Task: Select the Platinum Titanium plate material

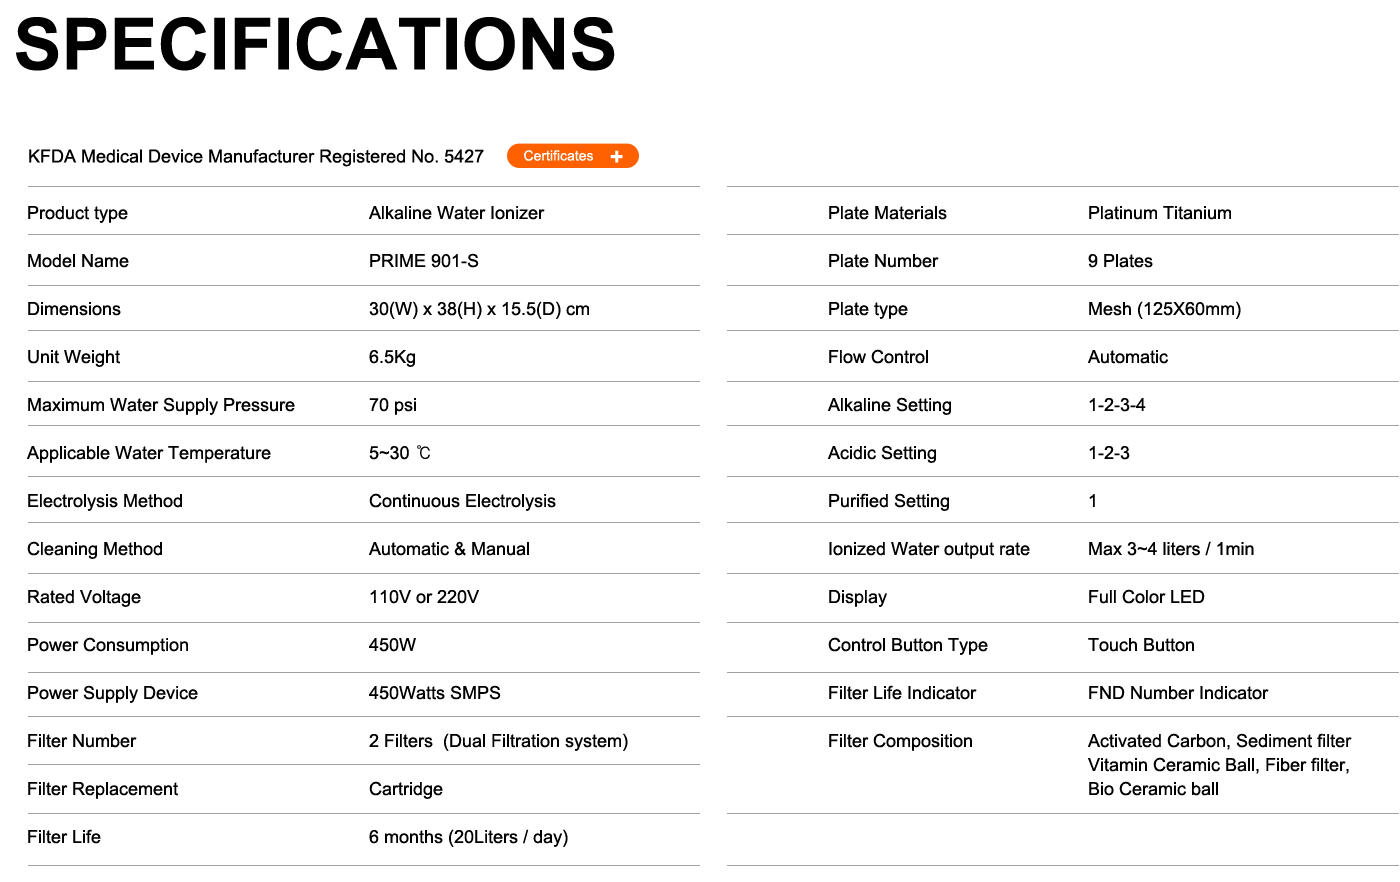Action: (x=1159, y=213)
